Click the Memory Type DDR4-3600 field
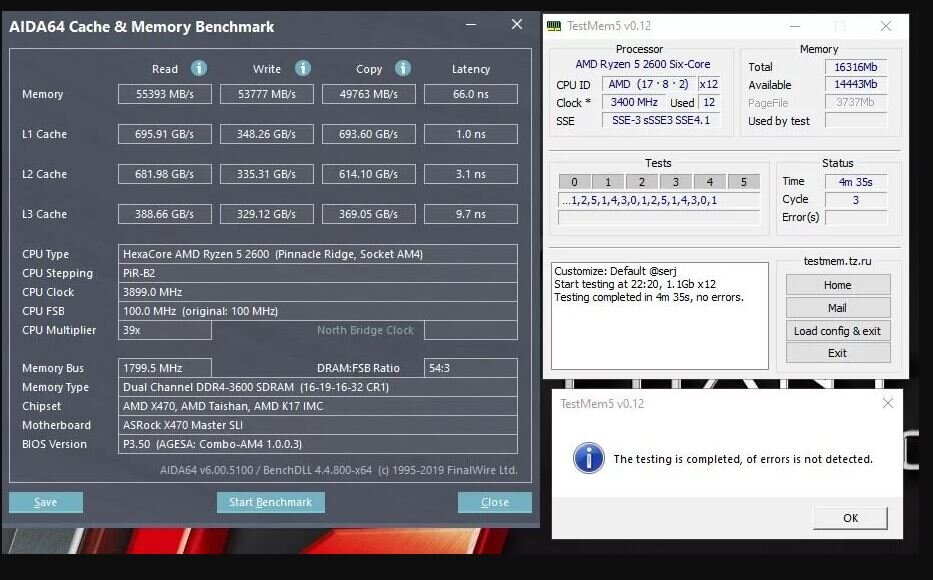The width and height of the screenshot is (933, 580). tap(318, 387)
